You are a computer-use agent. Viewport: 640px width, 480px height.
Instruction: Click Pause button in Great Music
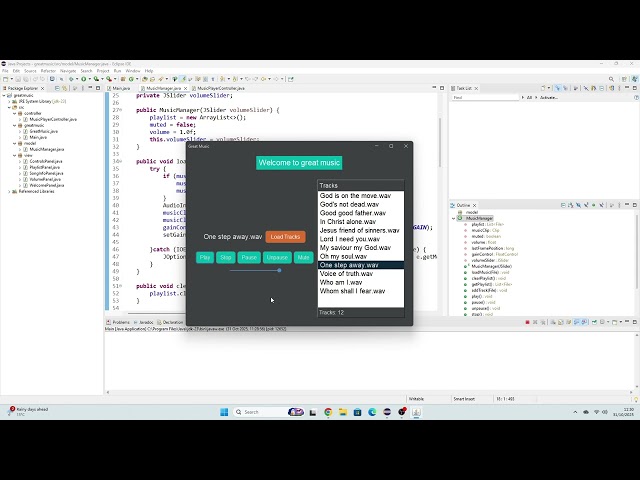249,258
